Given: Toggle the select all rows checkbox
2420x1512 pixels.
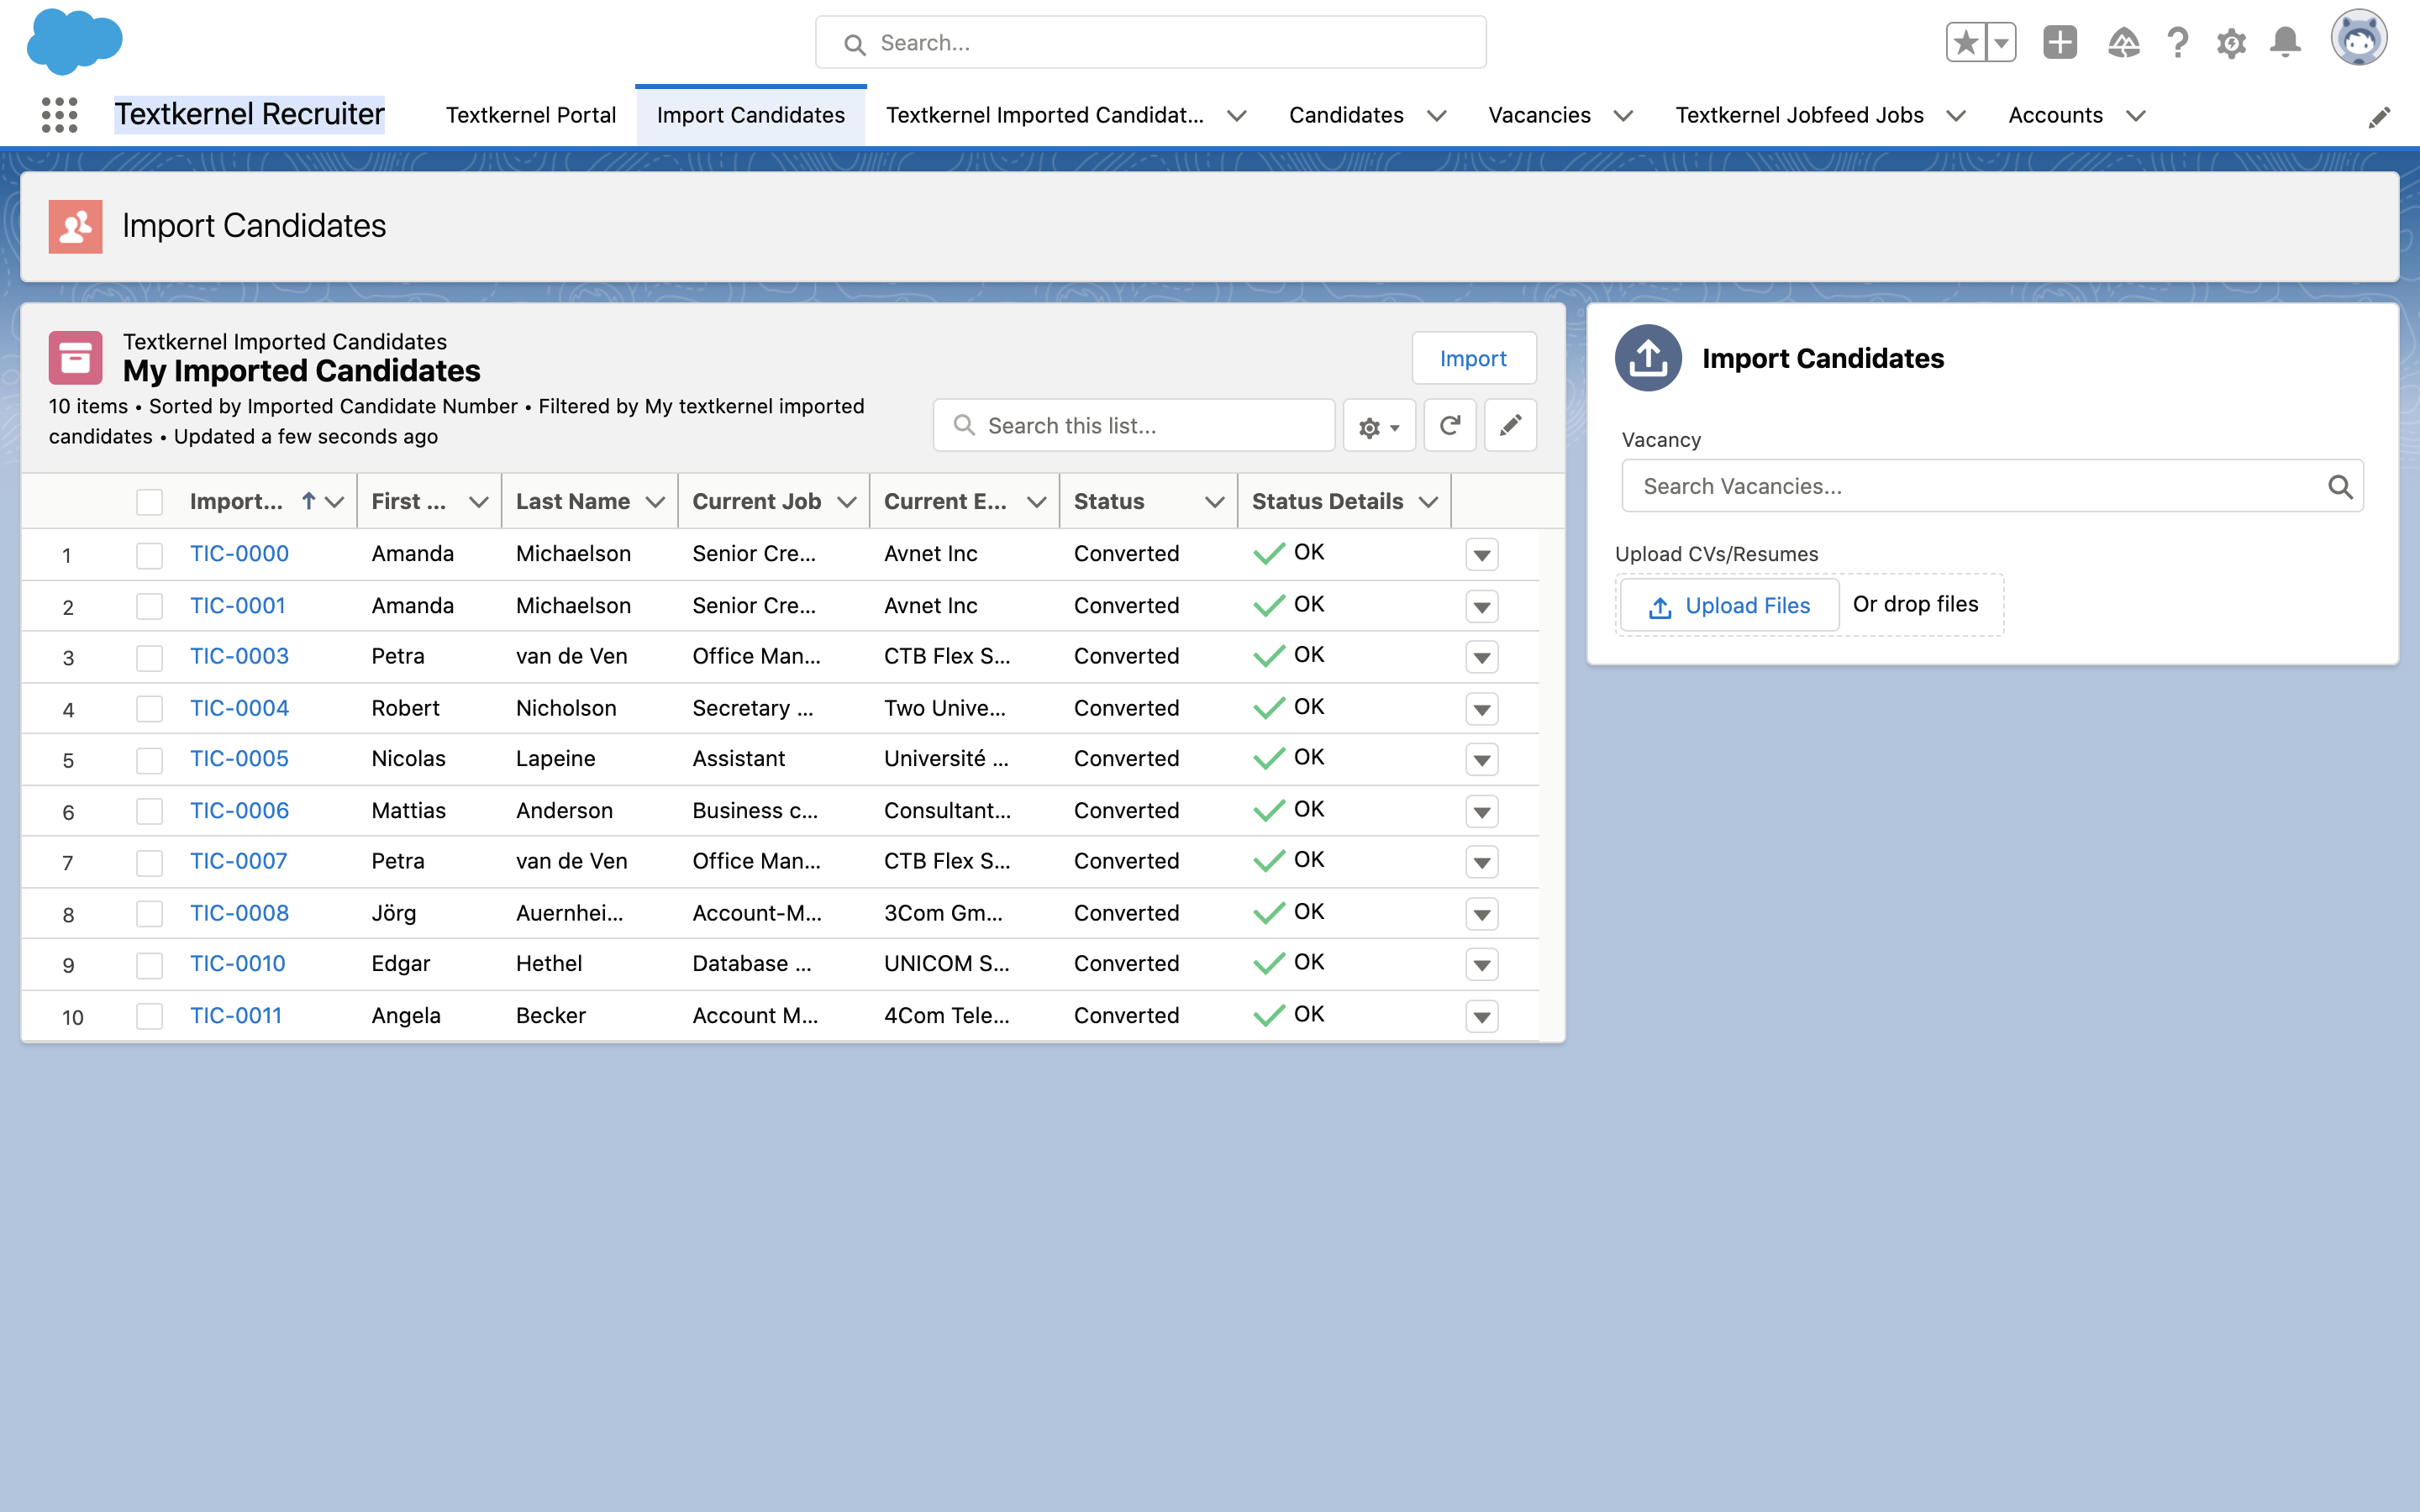Looking at the screenshot, I should pos(149,502).
